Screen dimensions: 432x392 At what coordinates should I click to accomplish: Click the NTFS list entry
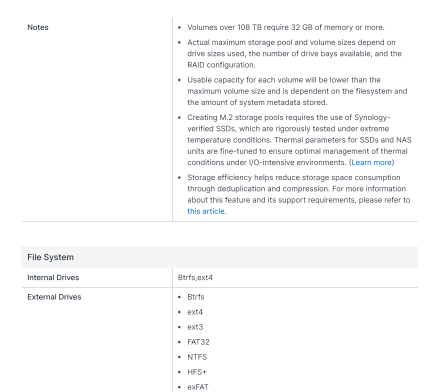[x=197, y=357]
